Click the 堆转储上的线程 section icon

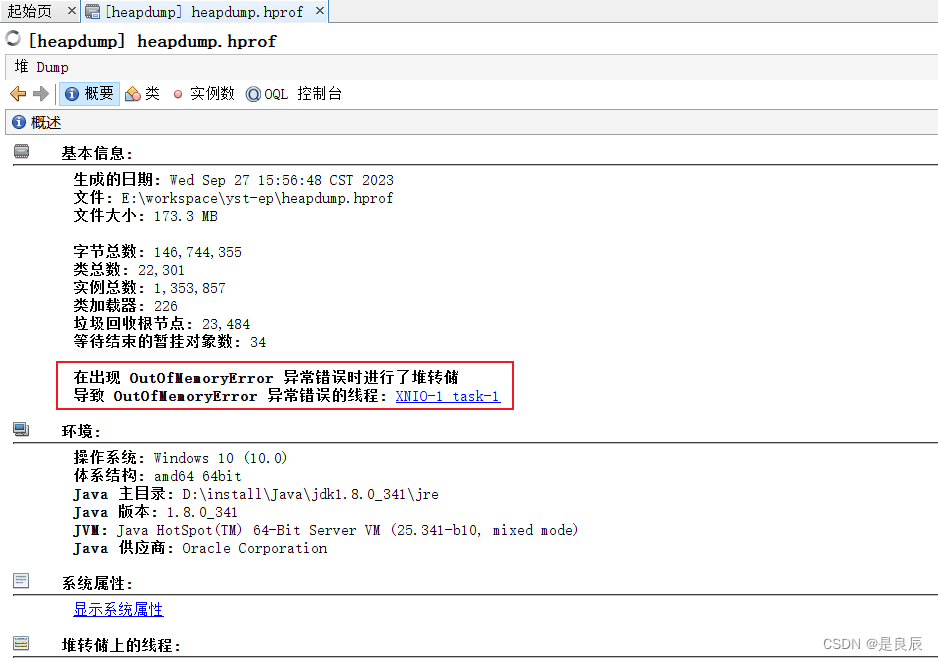(22, 643)
